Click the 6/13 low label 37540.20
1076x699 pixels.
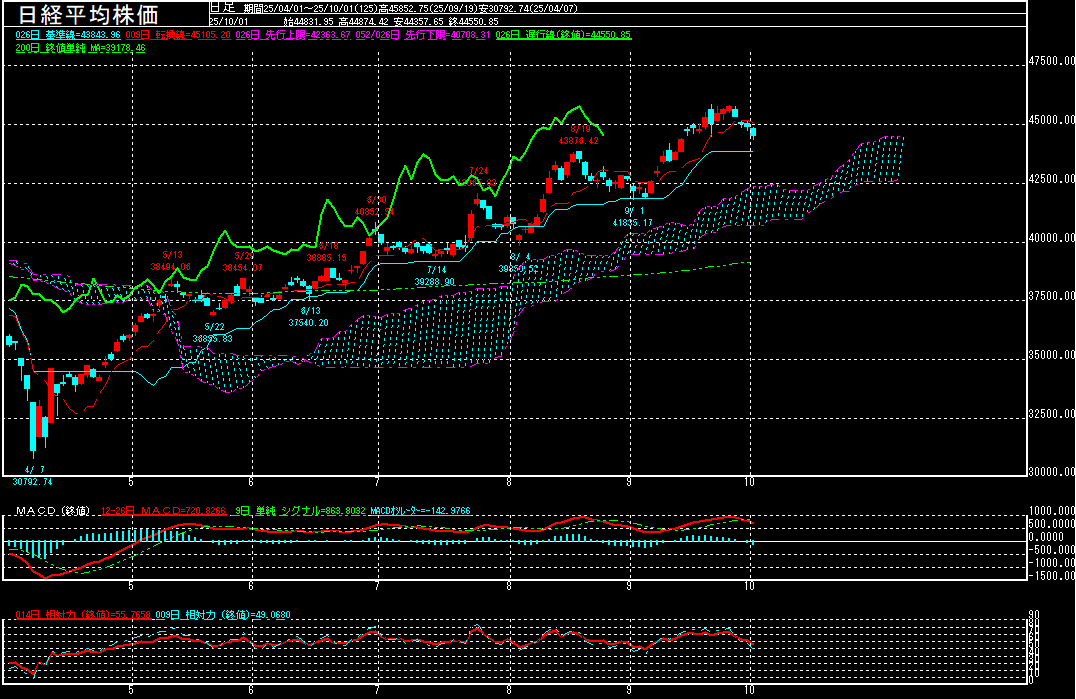pyautogui.click(x=309, y=323)
